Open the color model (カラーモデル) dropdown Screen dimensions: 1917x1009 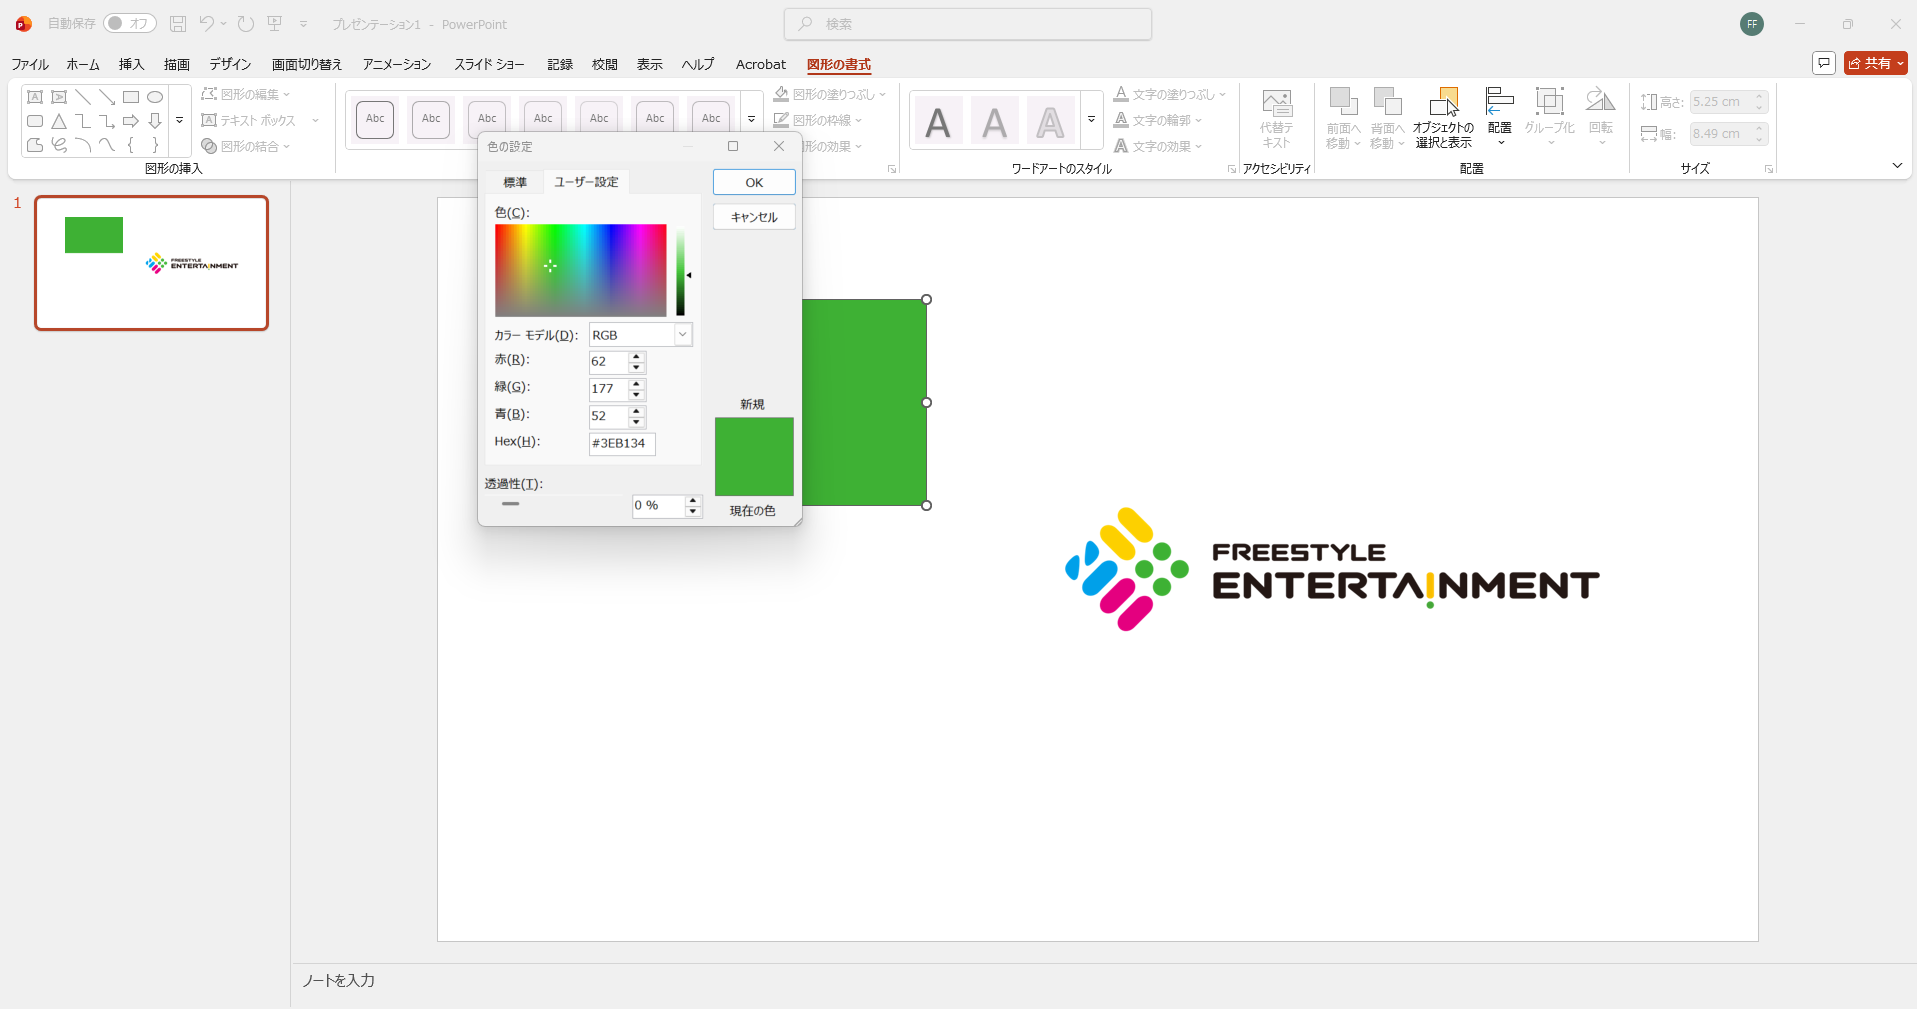(x=682, y=335)
